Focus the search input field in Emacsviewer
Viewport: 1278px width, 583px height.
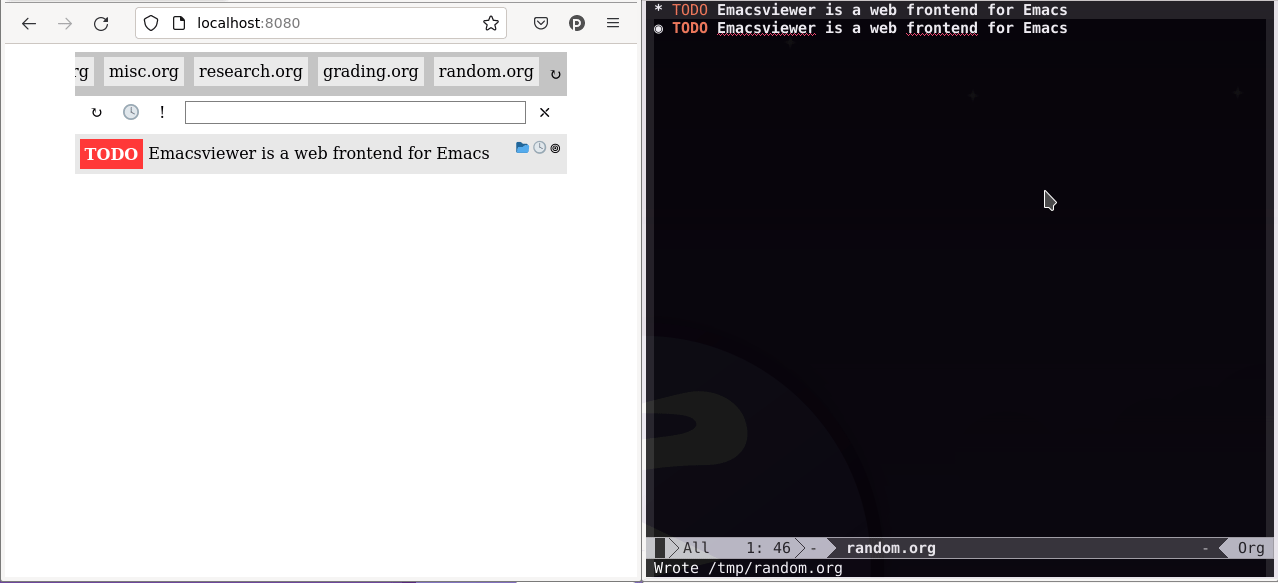tap(355, 112)
